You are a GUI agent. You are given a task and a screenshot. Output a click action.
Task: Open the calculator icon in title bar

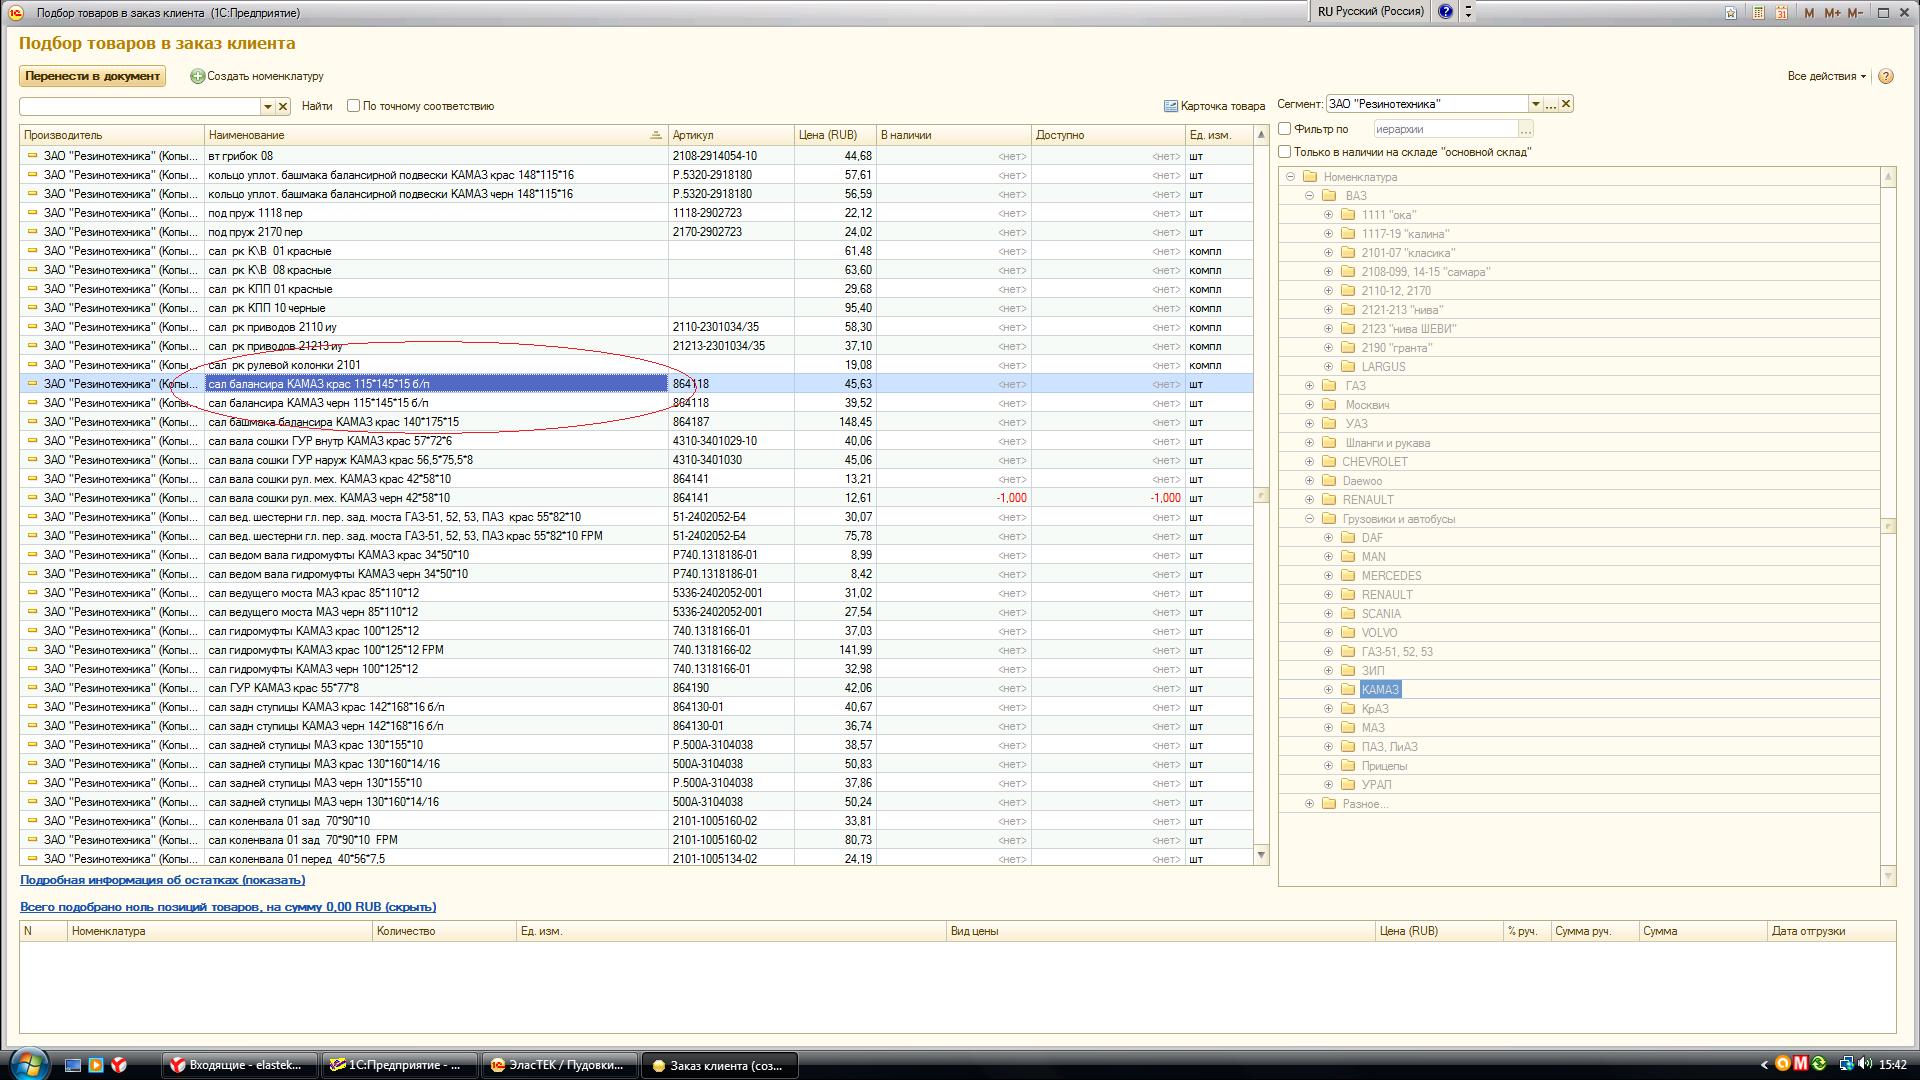tap(1758, 13)
